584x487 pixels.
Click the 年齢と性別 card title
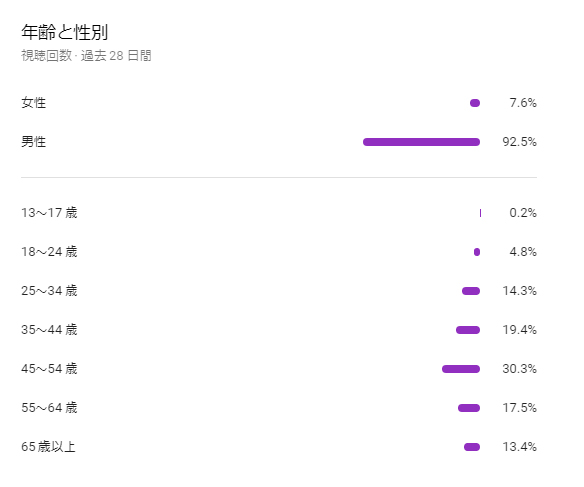click(64, 32)
